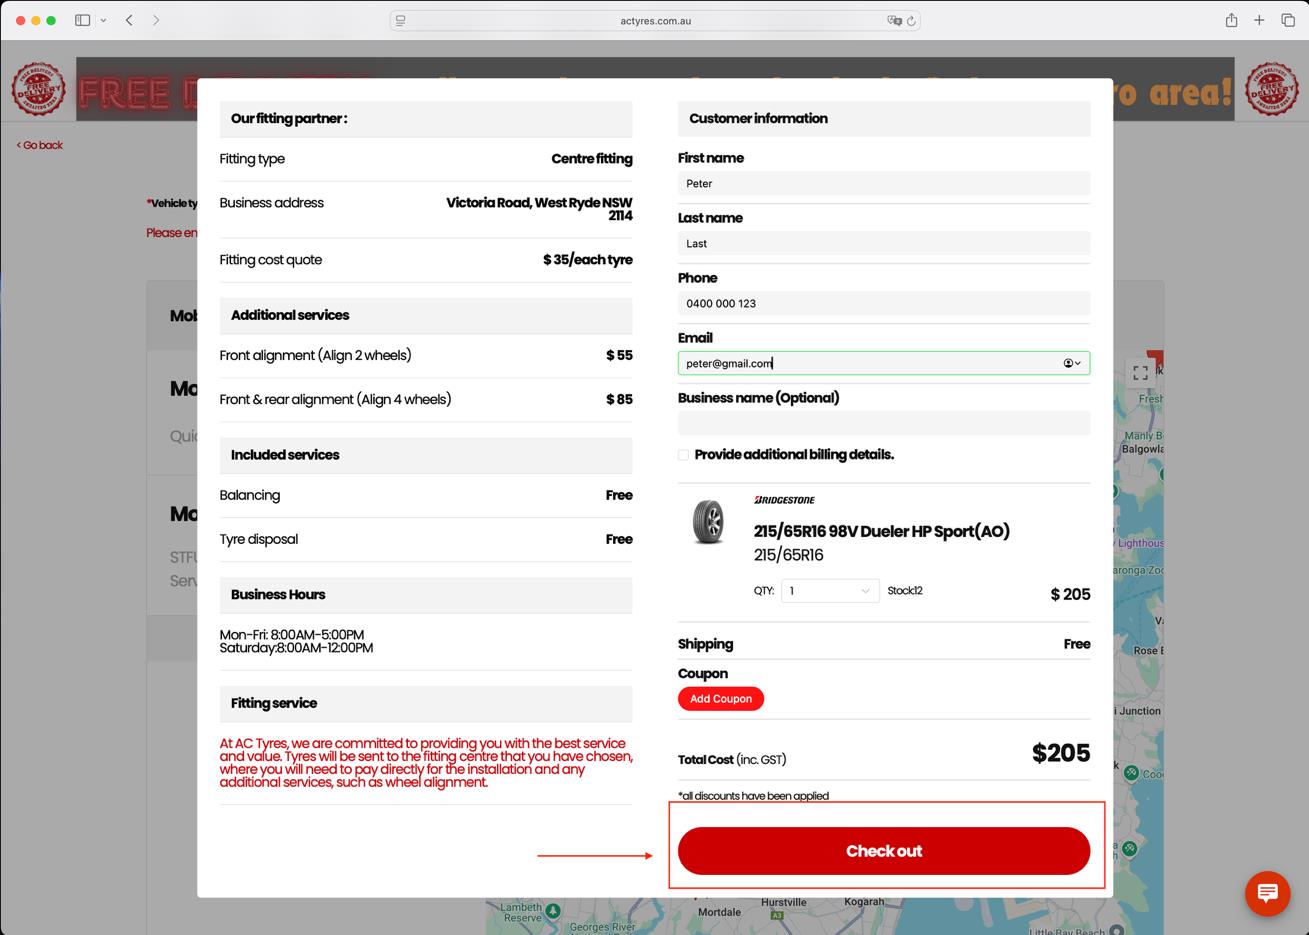Toggle the Safari sidebar icon
The image size is (1309, 935).
click(83, 20)
